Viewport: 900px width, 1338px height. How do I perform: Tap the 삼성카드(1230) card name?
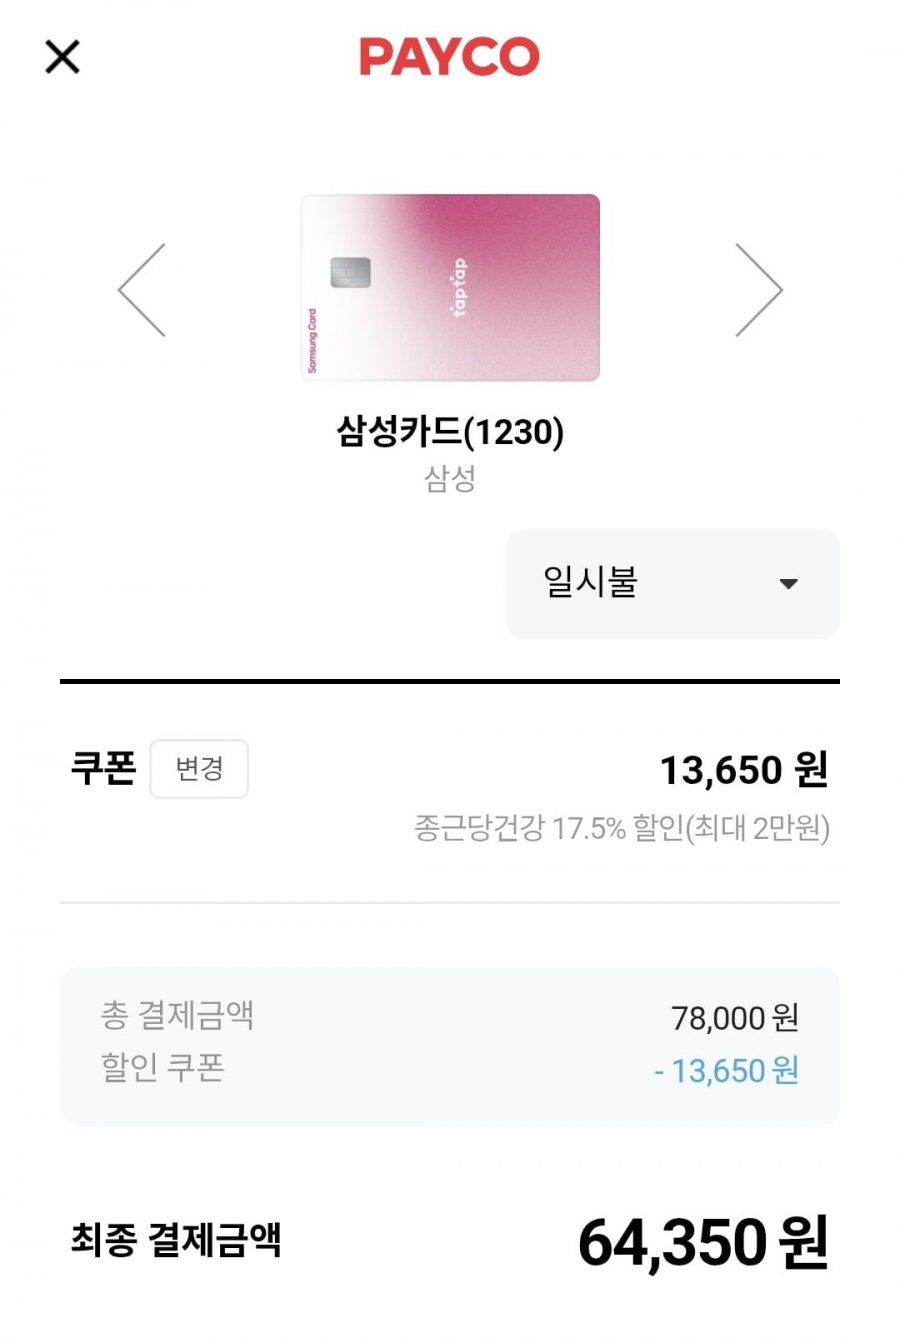pos(449,432)
